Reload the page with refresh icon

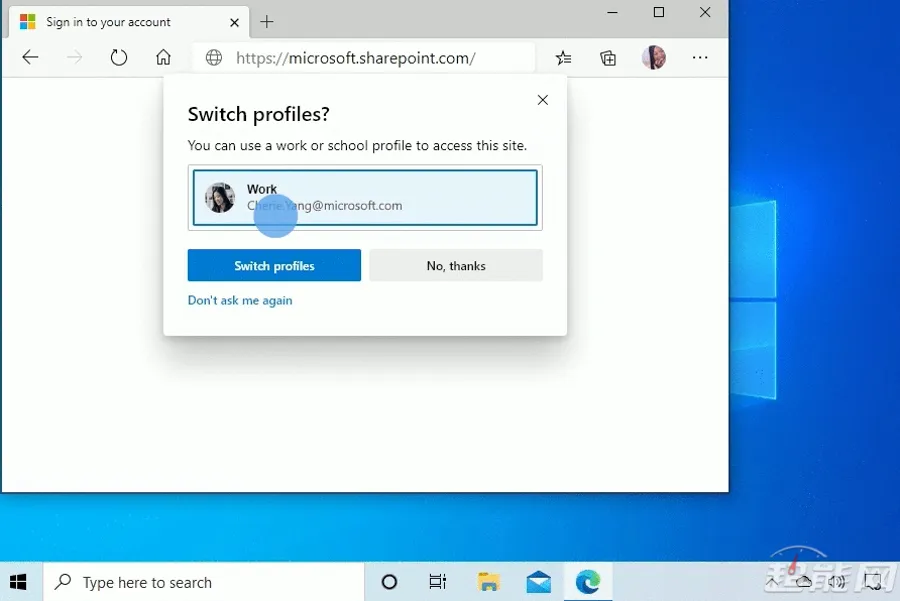(x=119, y=57)
